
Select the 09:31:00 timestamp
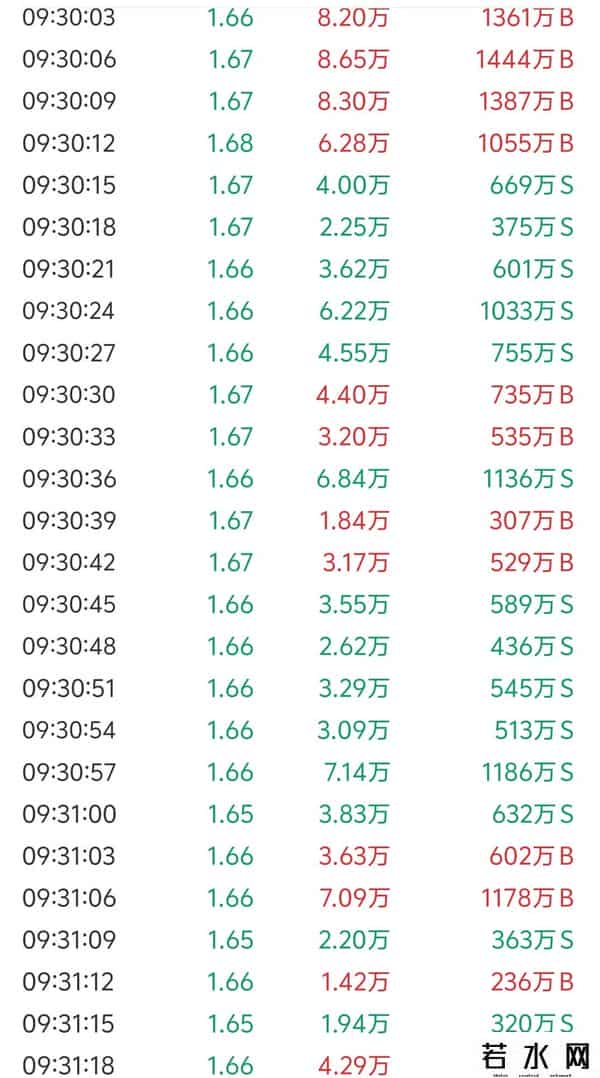69,814
